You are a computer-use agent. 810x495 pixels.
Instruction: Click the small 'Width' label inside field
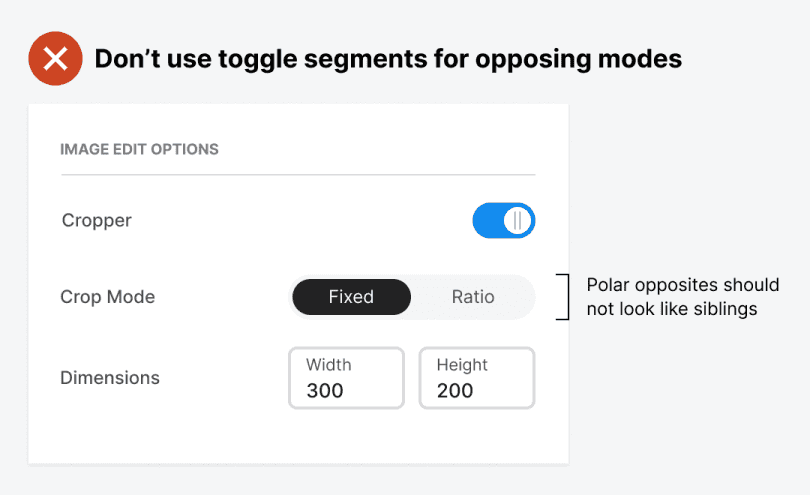point(329,365)
